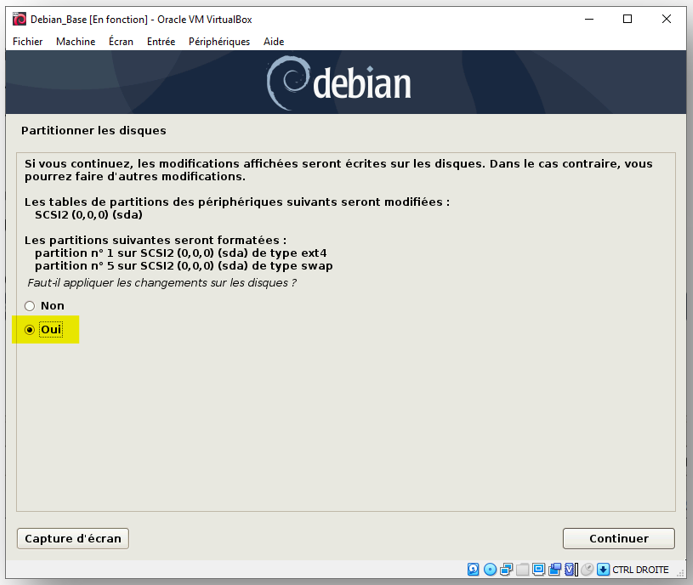Click the video capture status icon

(x=555, y=569)
